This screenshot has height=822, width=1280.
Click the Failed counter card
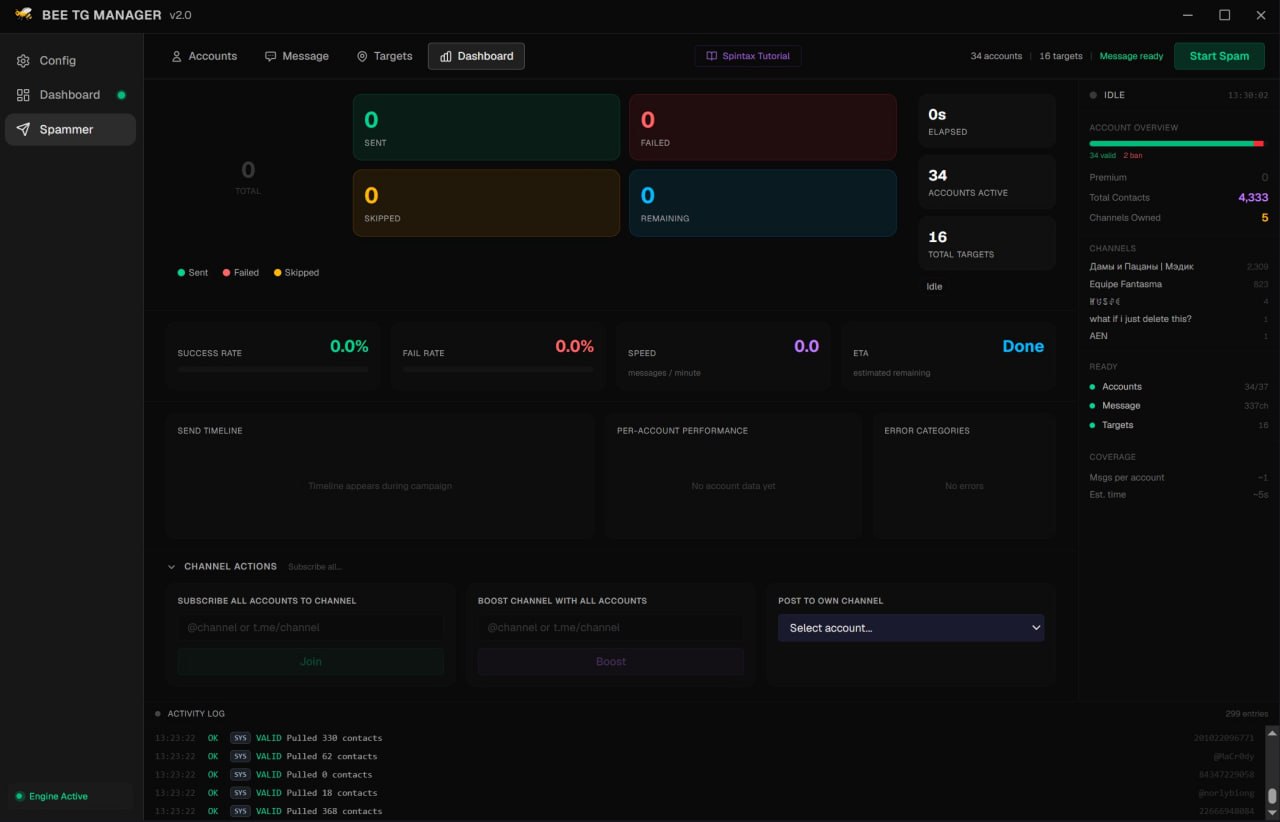tap(763, 128)
